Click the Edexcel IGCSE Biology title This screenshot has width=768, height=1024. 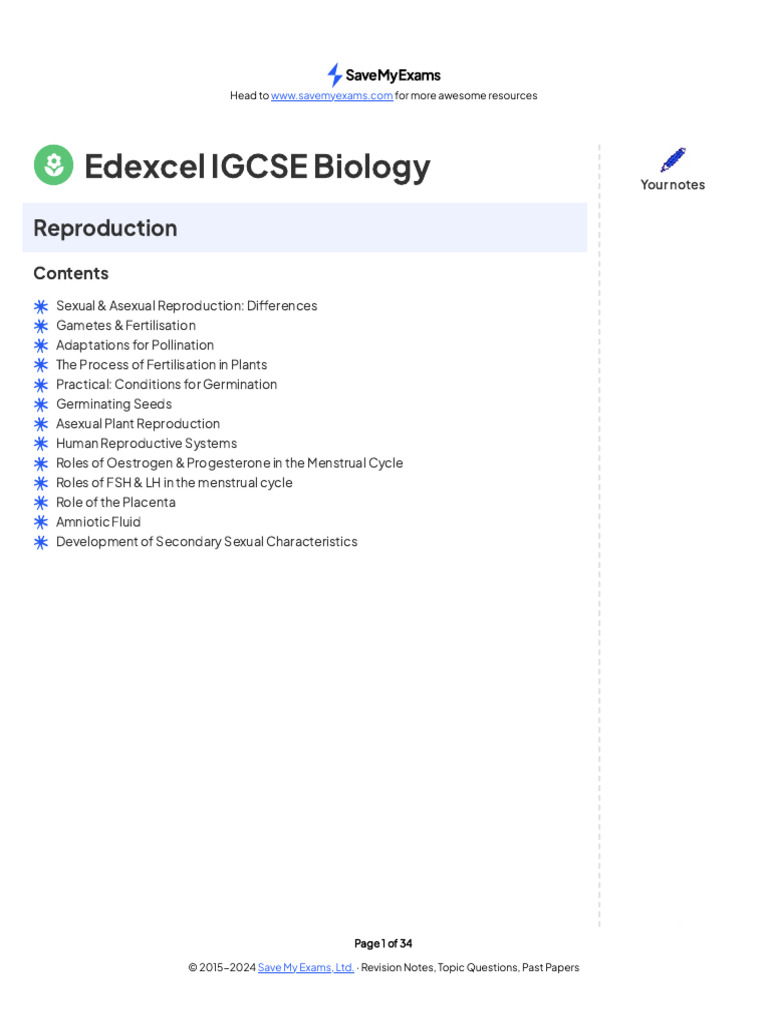[x=257, y=166]
